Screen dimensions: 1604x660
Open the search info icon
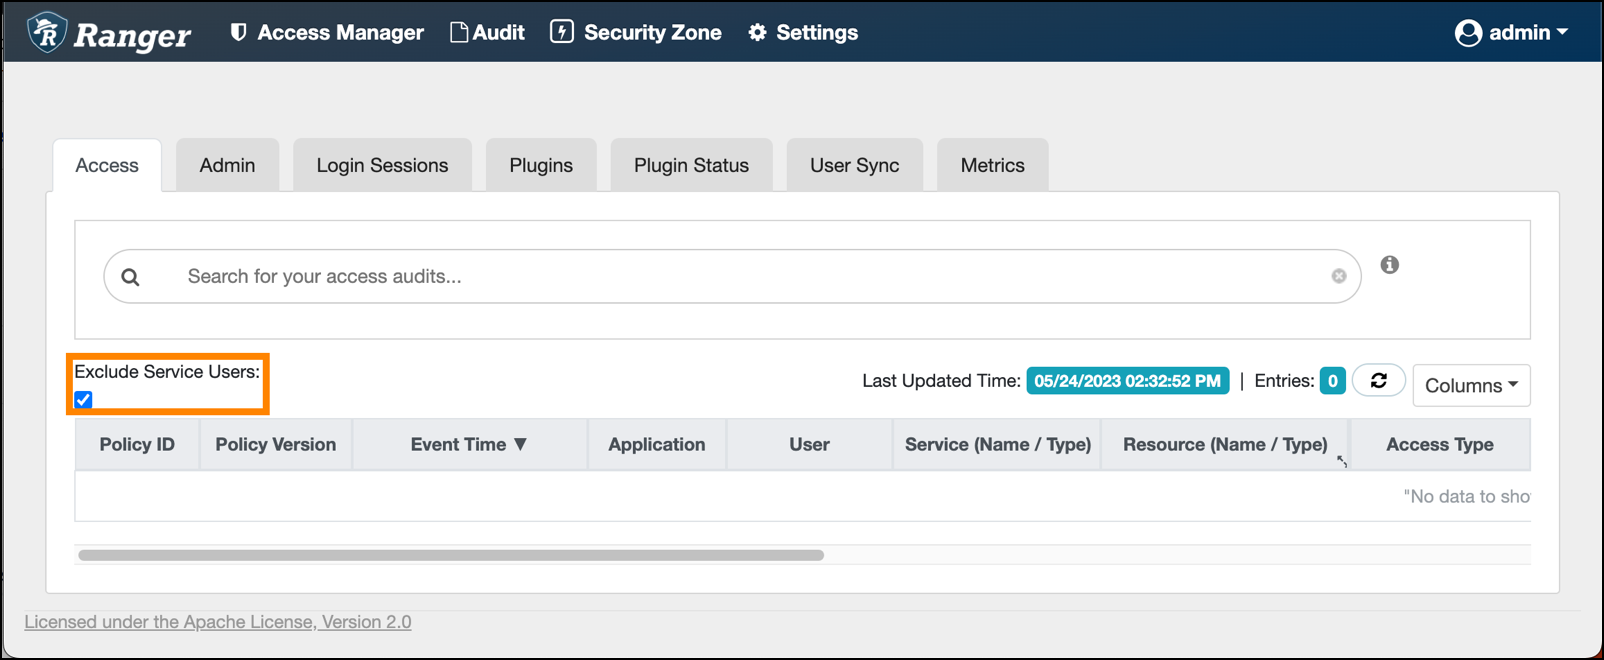click(x=1389, y=265)
